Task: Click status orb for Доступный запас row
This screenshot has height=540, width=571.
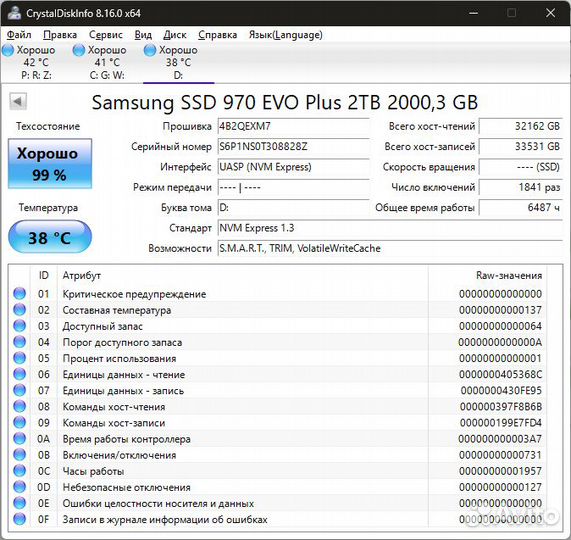Action: [19, 326]
